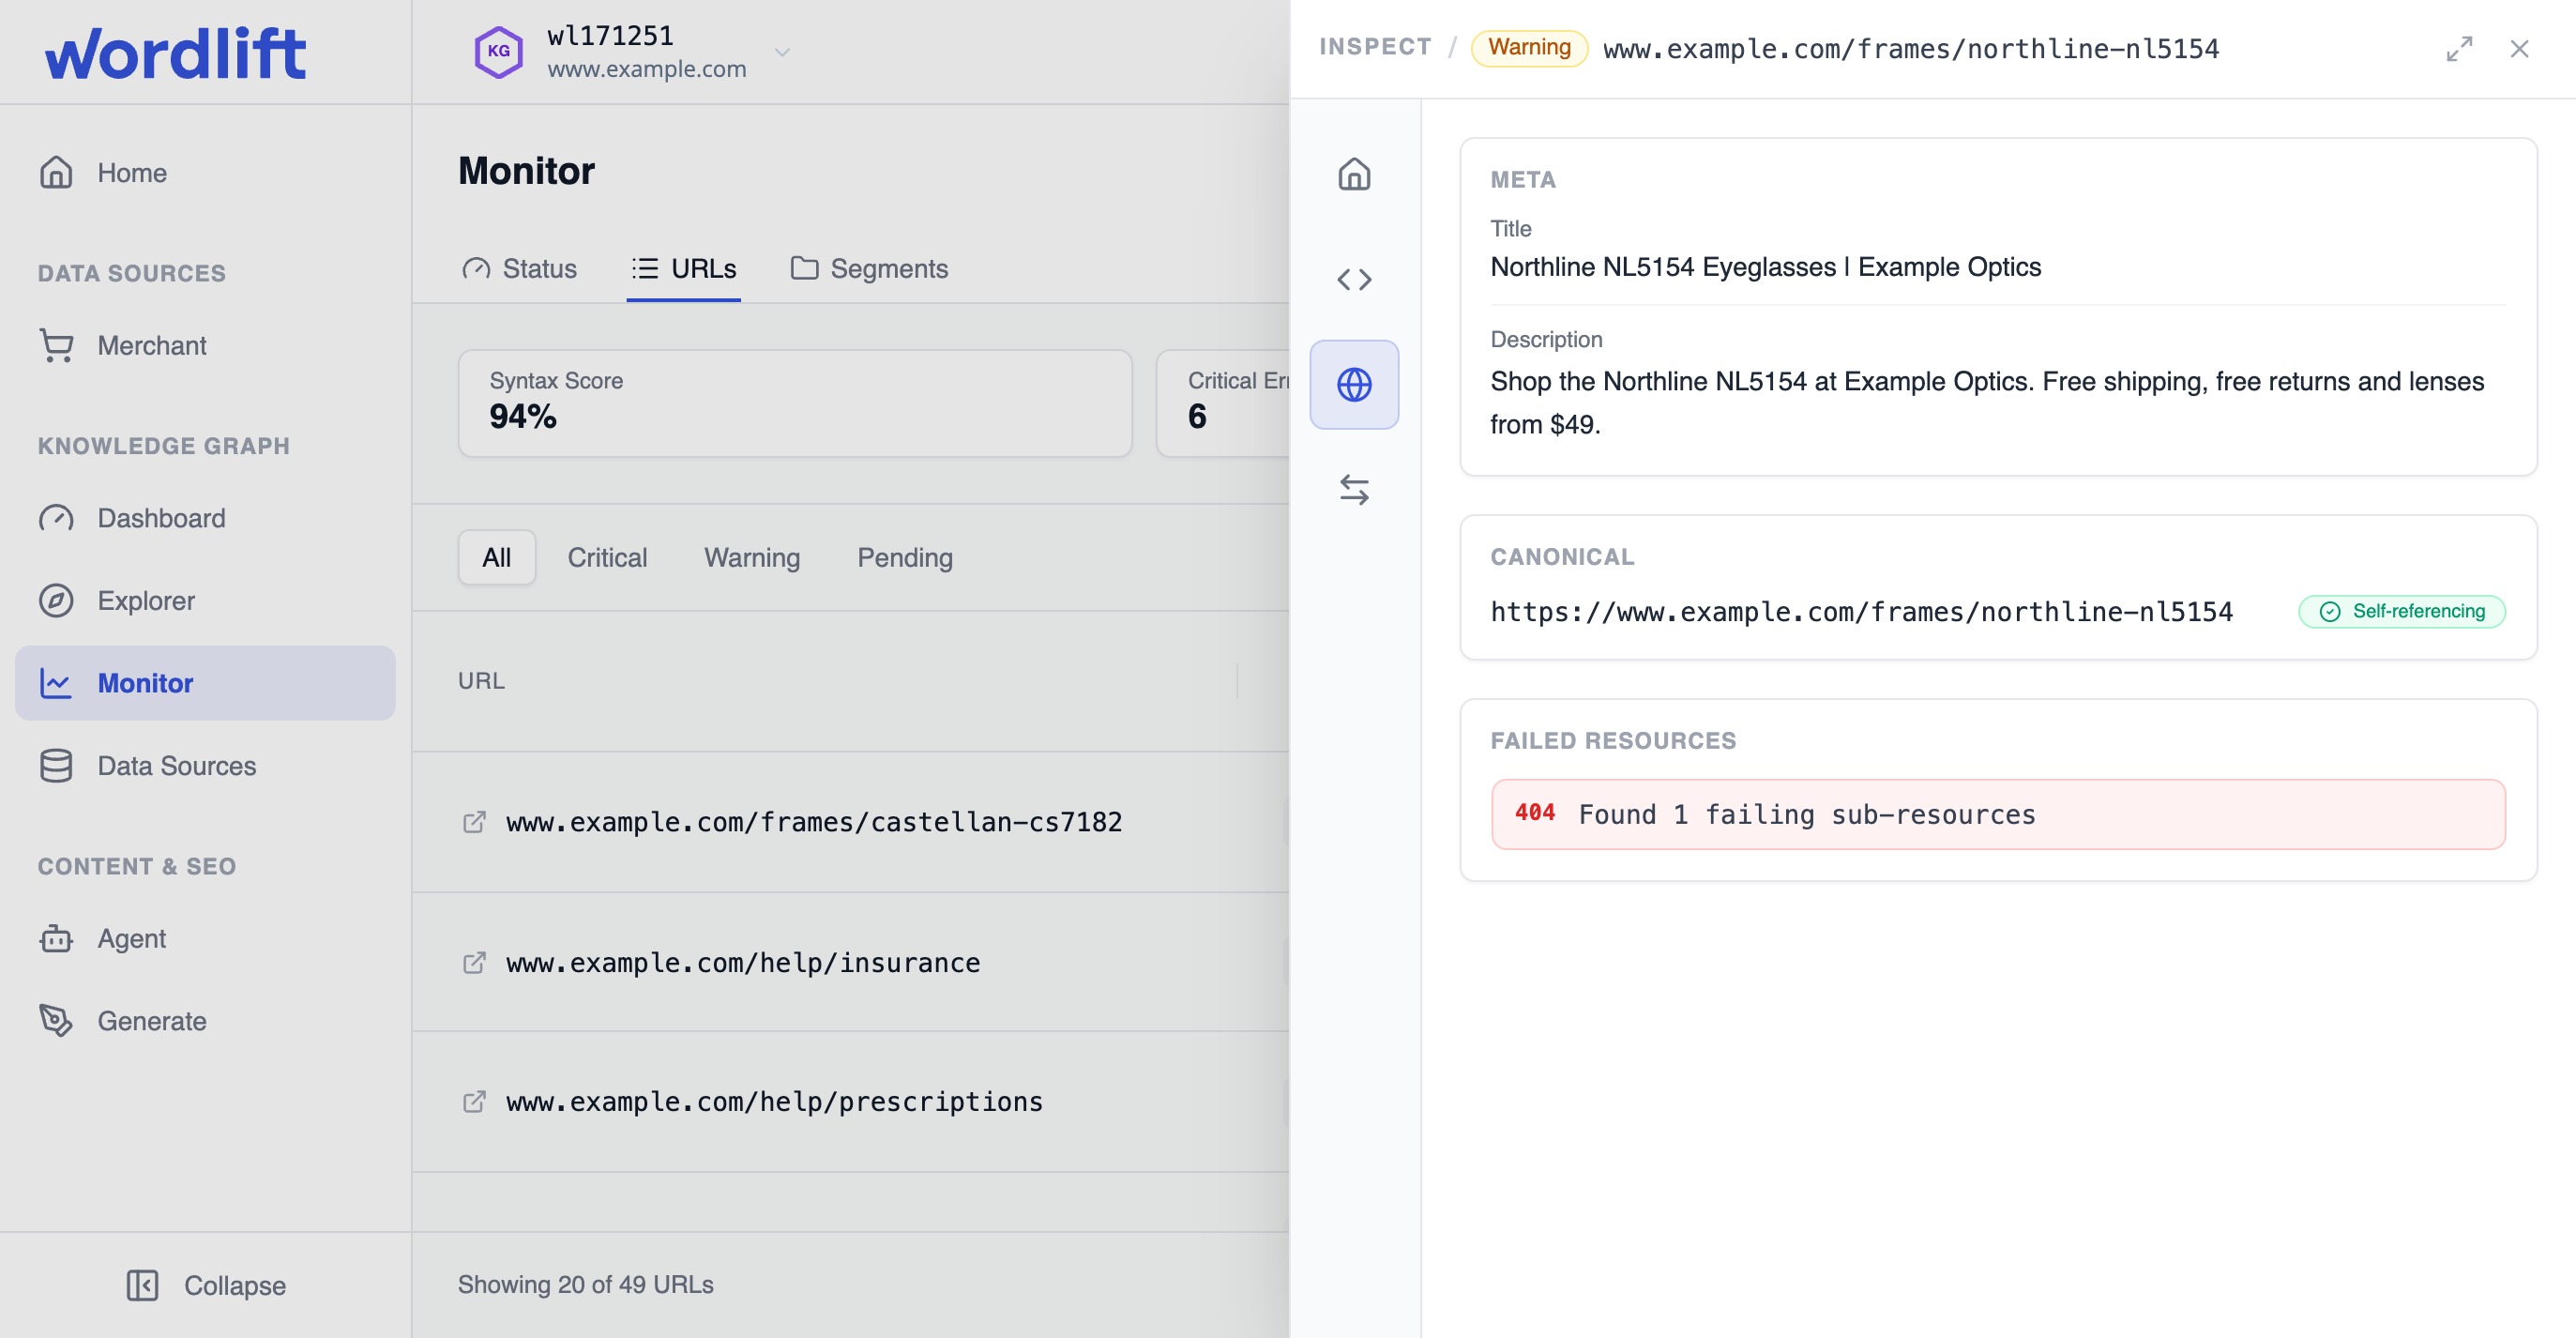Open the code brackets inspector tab
This screenshot has height=1338, width=2576.
pyautogui.click(x=1354, y=279)
